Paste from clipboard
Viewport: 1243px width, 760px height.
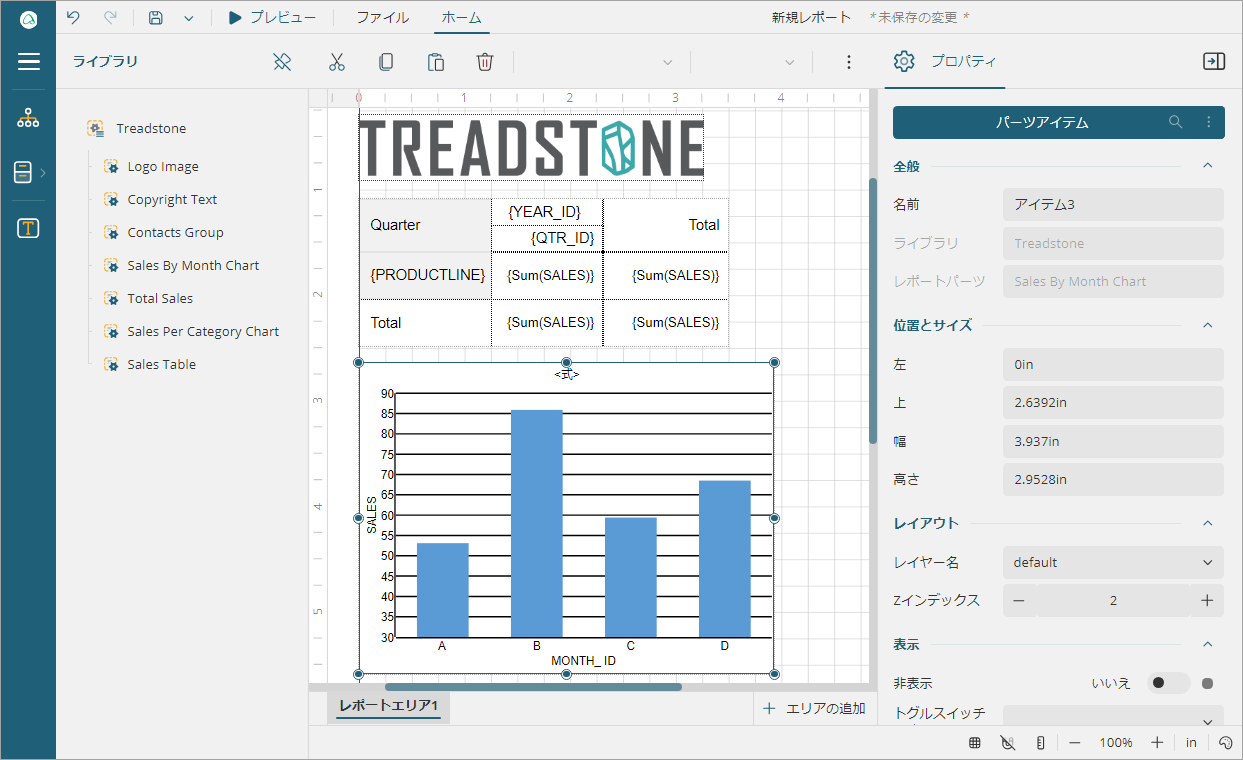tap(436, 62)
